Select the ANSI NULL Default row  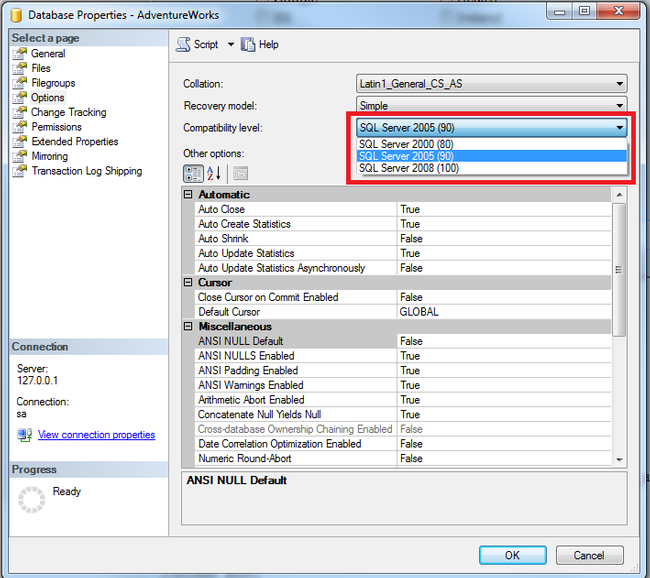click(403, 341)
